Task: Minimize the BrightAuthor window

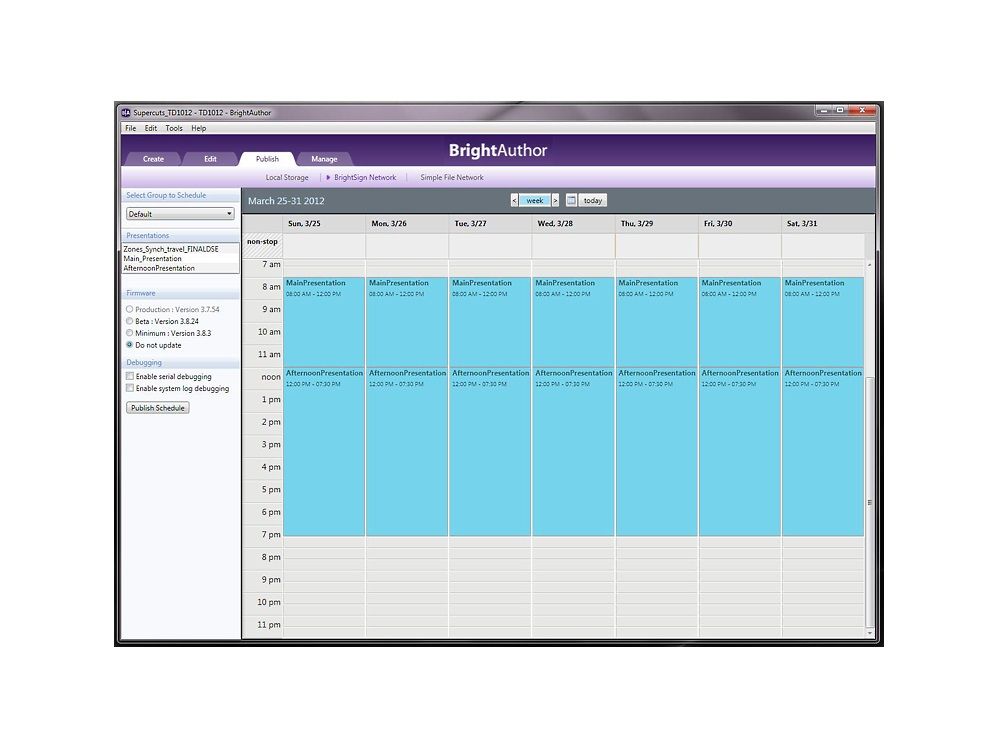Action: 824,110
